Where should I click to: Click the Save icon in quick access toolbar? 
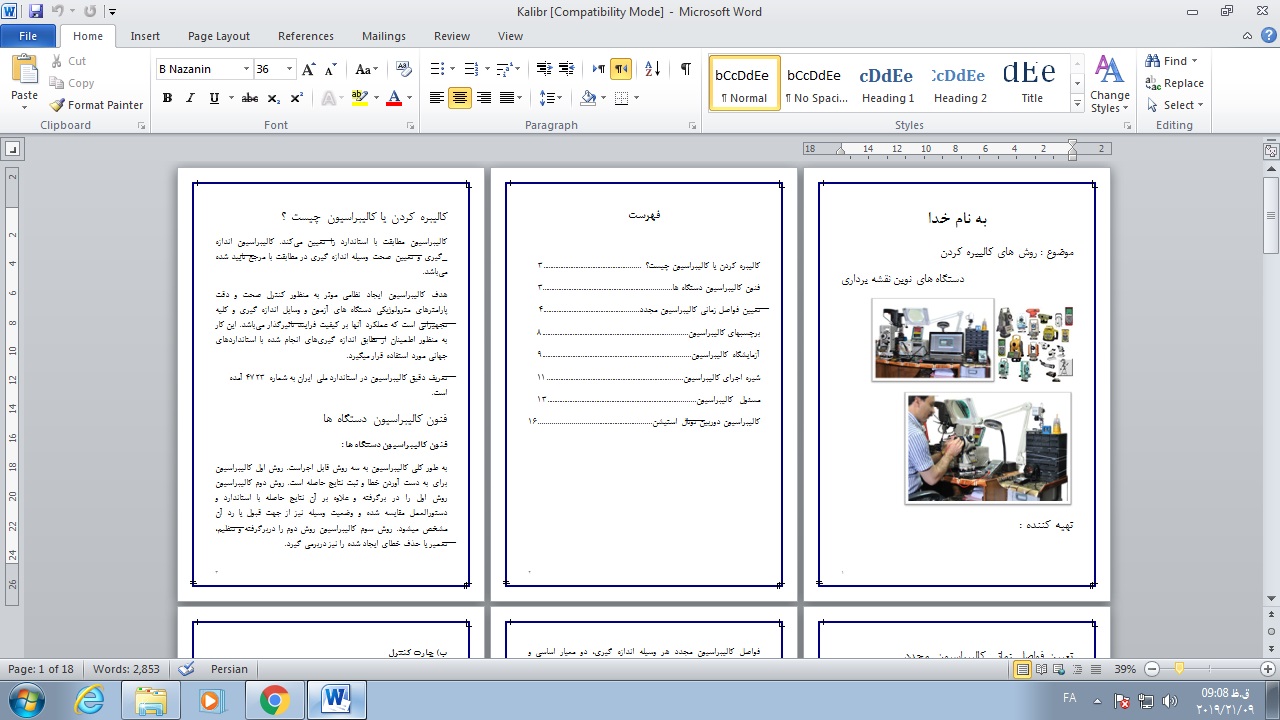click(x=36, y=12)
